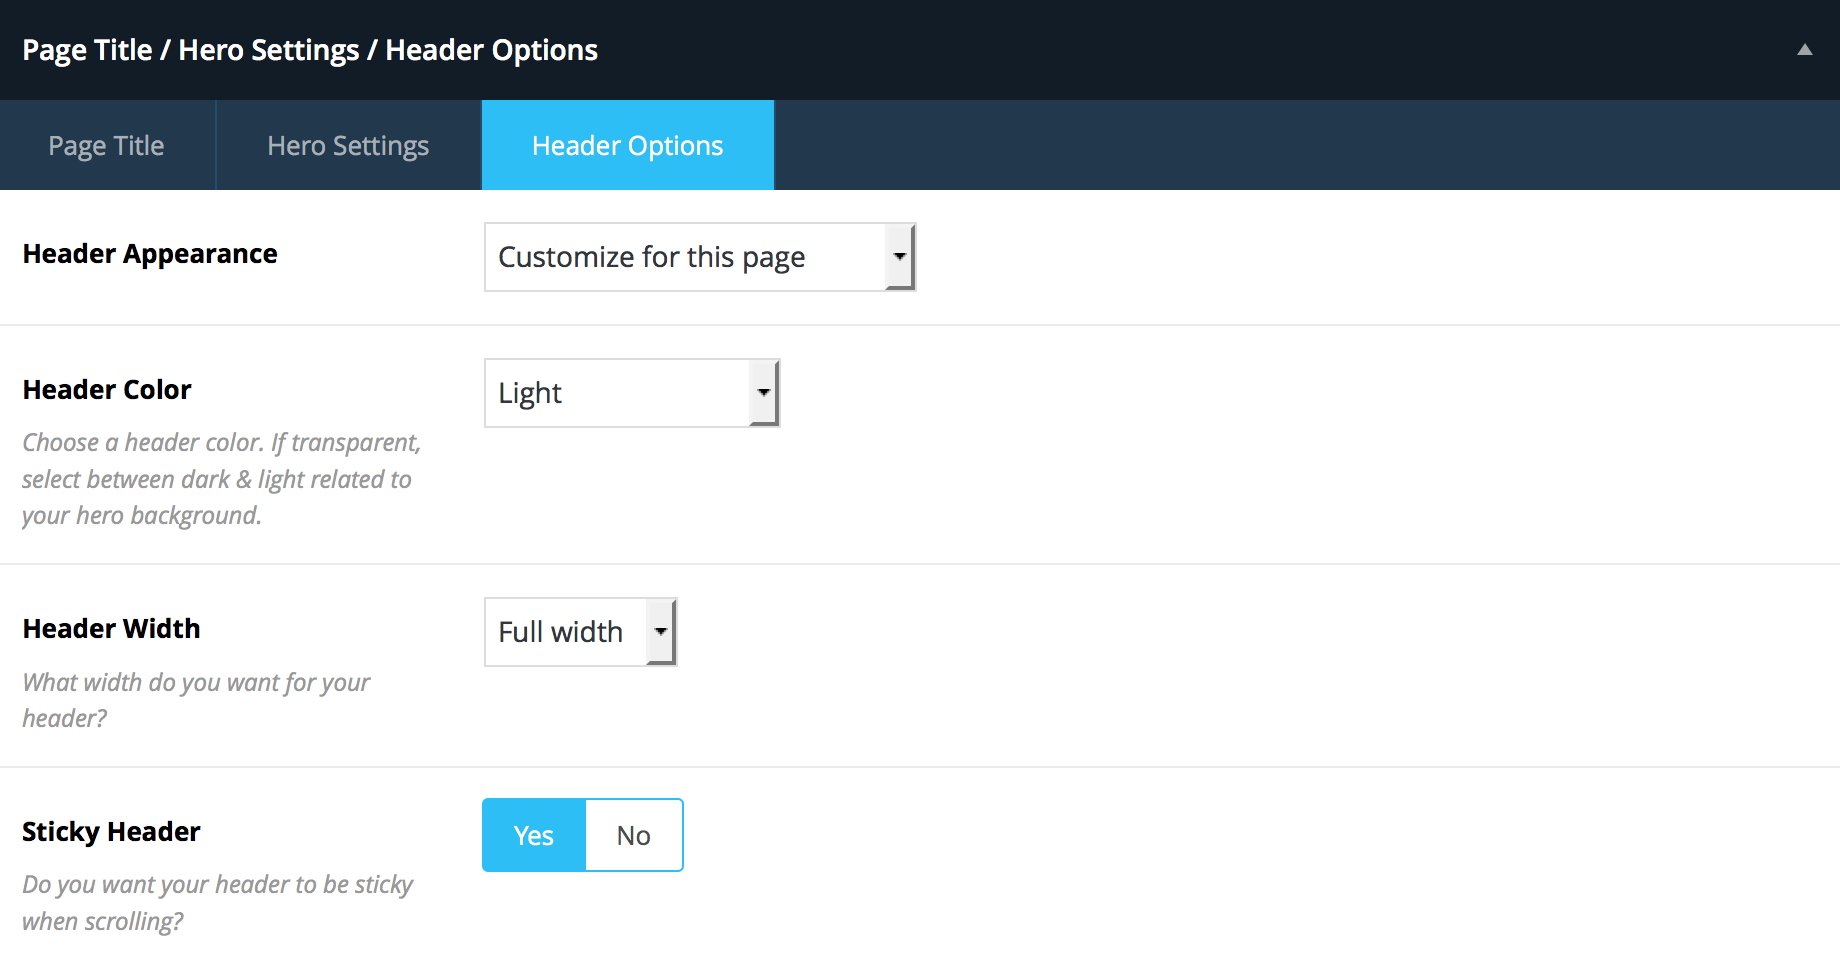Screen dimensions: 1840x966
Task: Disable sticky header with No
Action: pos(634,835)
